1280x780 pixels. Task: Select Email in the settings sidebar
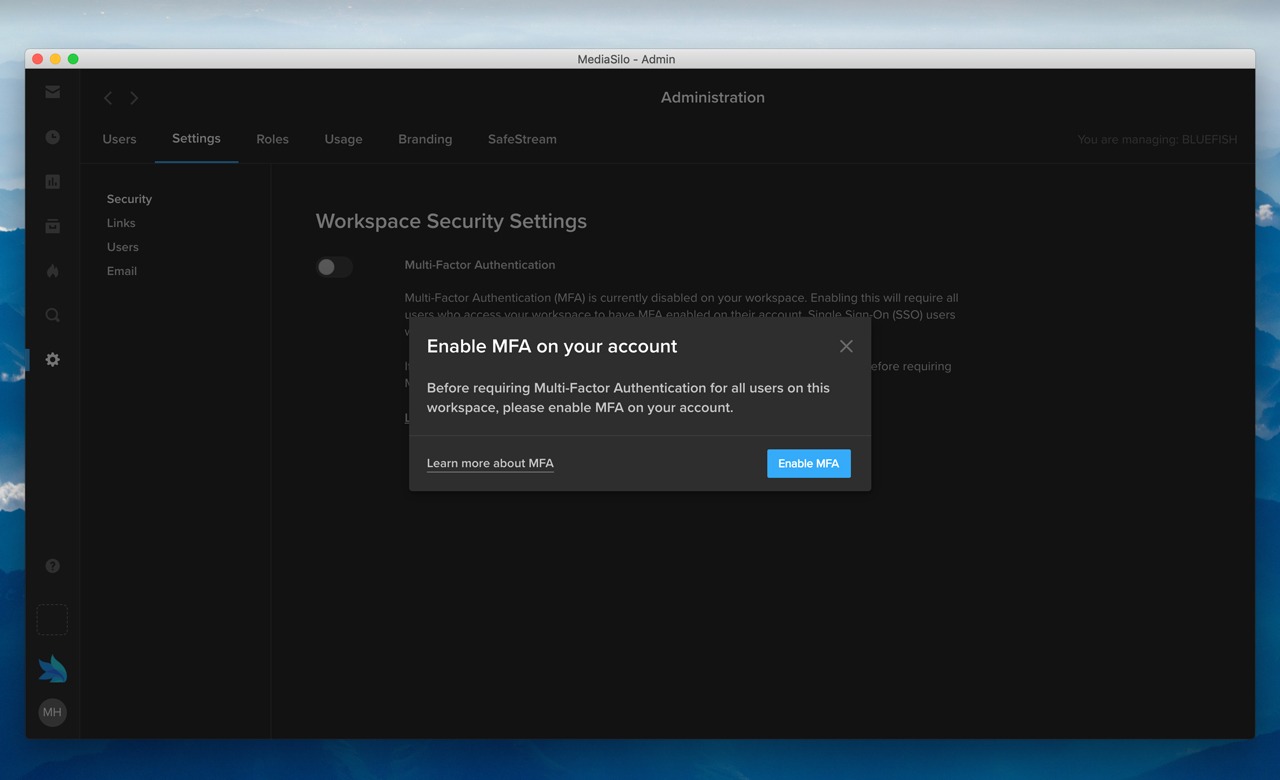(121, 270)
